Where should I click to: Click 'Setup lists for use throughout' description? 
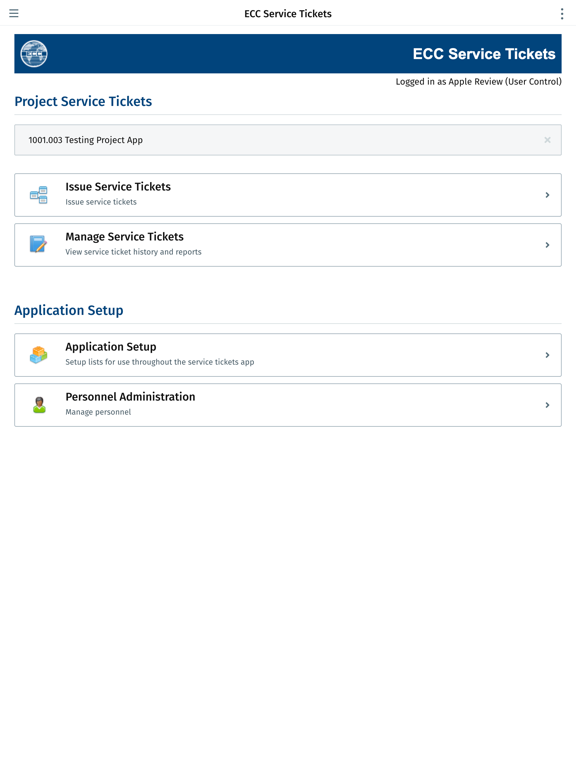pos(160,362)
